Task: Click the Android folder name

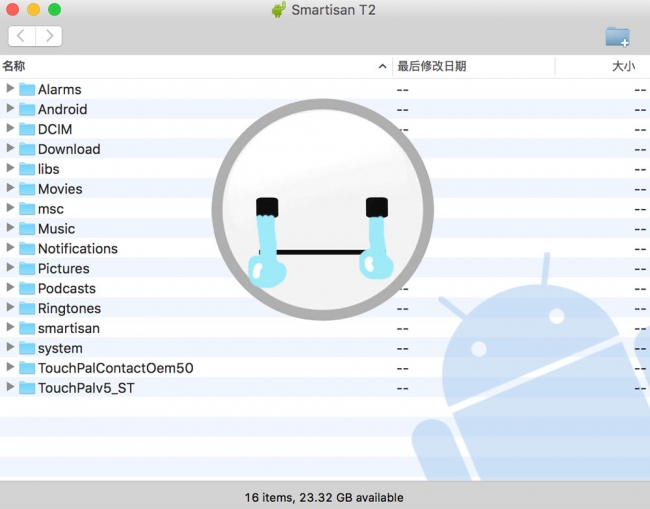Action: click(63, 109)
